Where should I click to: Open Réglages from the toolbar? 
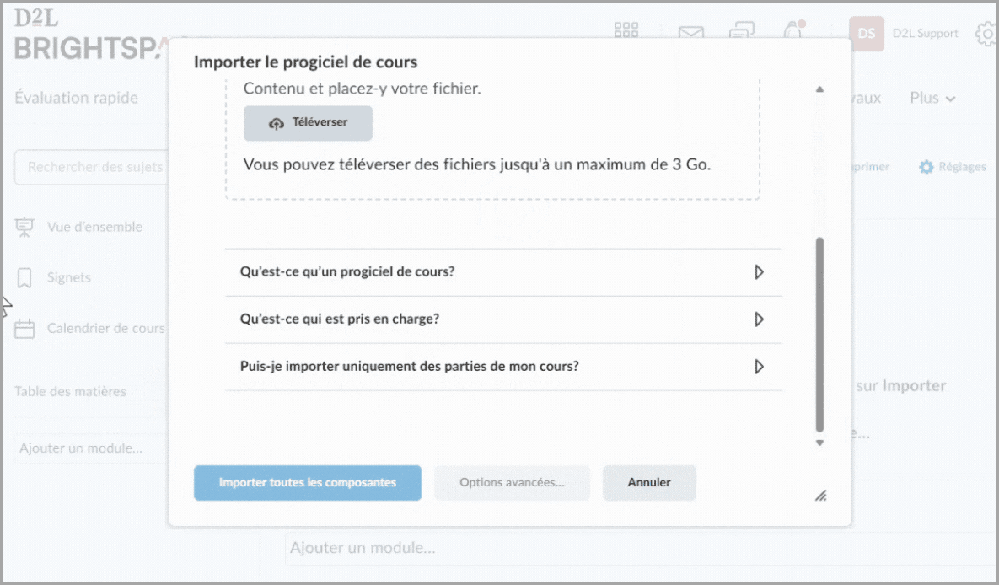pyautogui.click(x=951, y=167)
